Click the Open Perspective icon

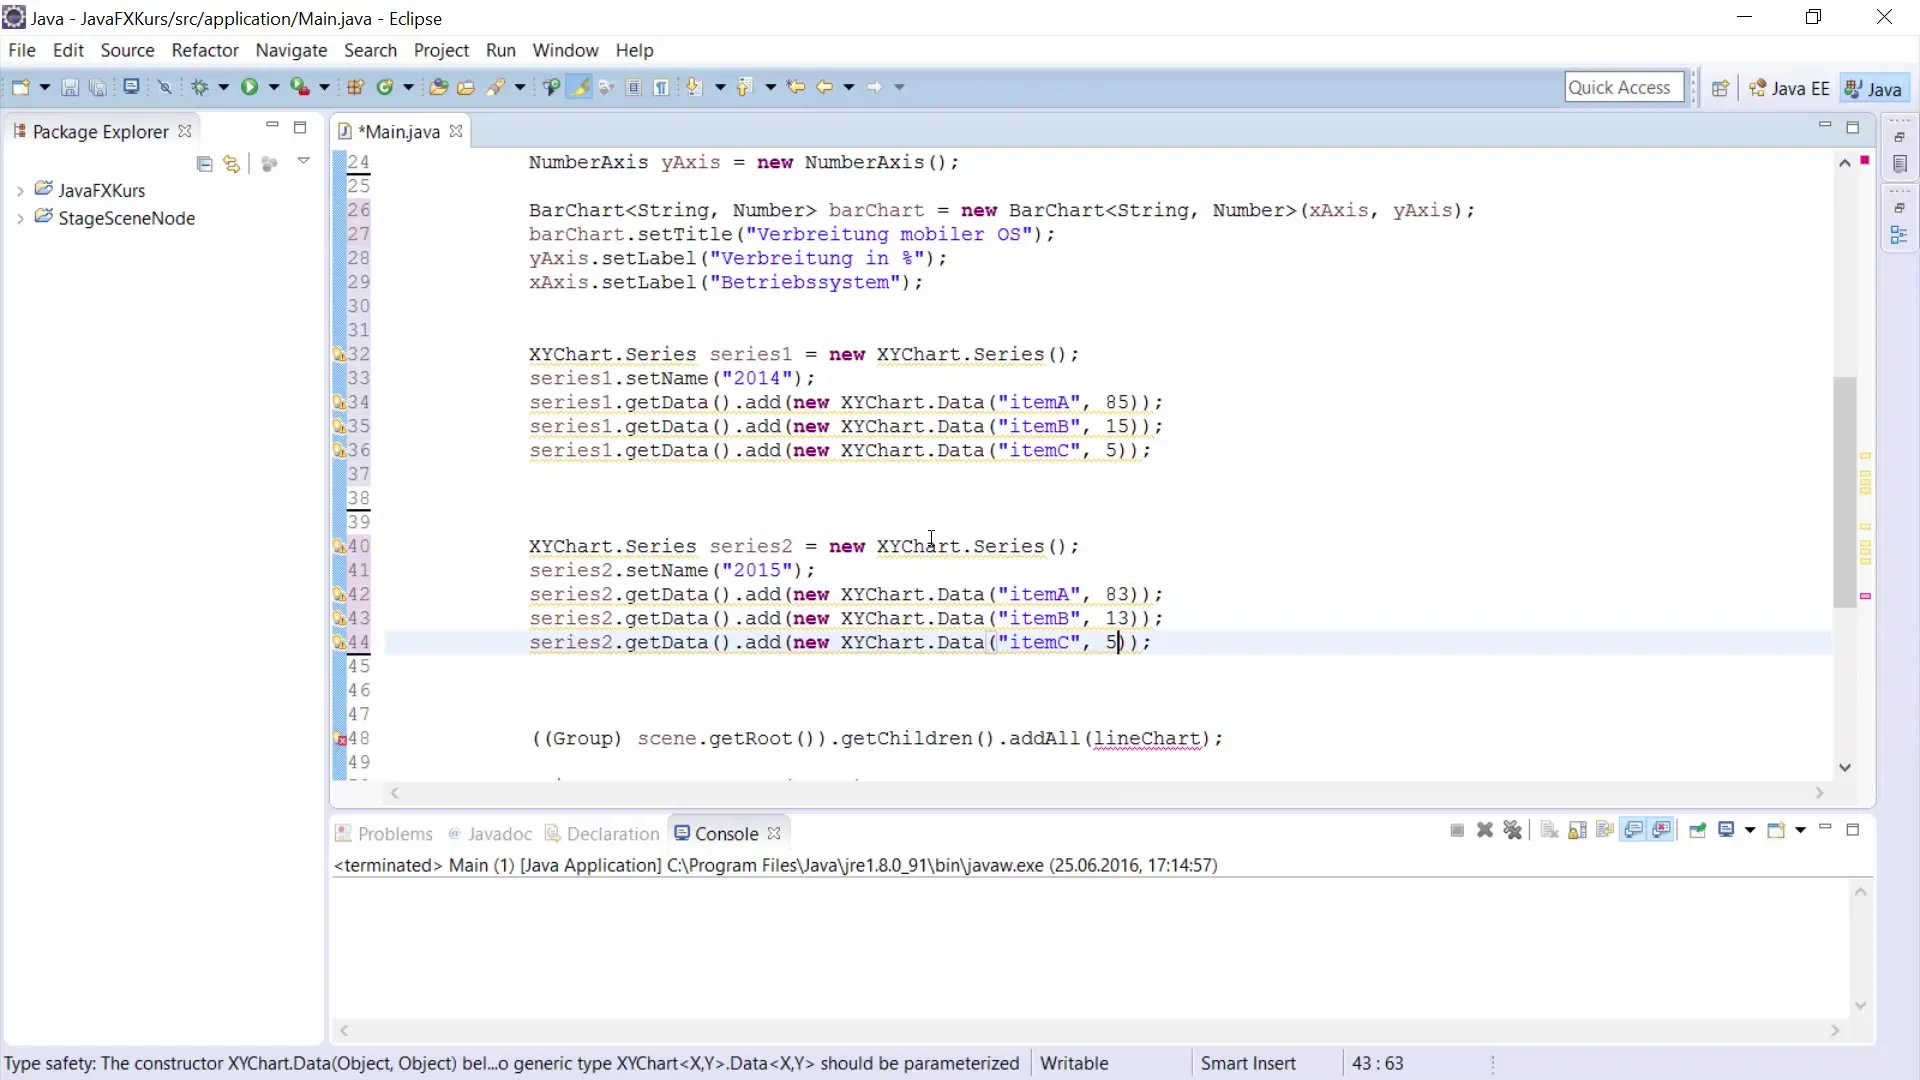click(1720, 88)
